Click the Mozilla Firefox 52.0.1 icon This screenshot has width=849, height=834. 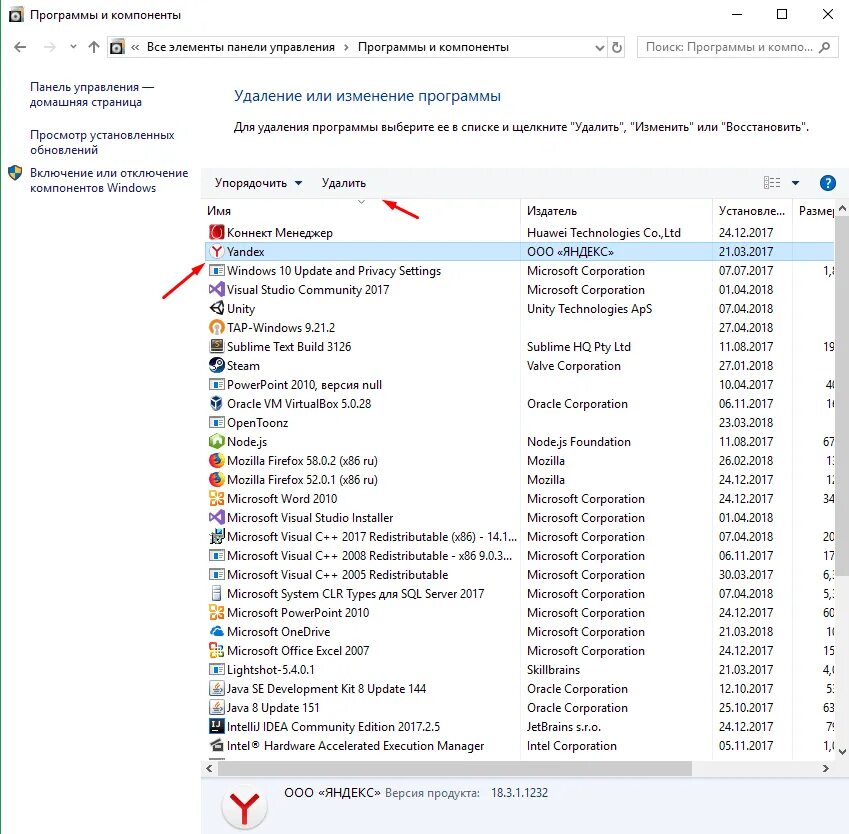tap(217, 479)
